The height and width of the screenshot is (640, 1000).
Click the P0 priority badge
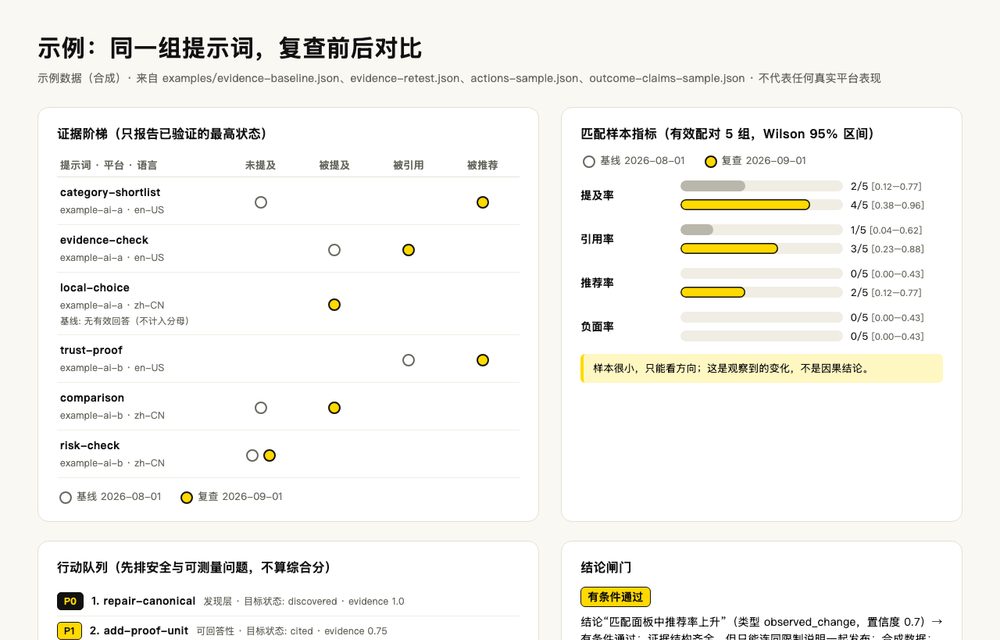click(x=70, y=601)
